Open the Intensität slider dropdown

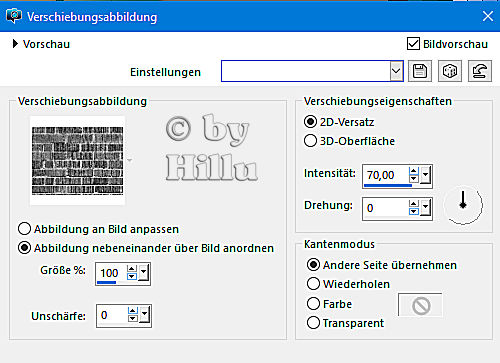(x=425, y=175)
